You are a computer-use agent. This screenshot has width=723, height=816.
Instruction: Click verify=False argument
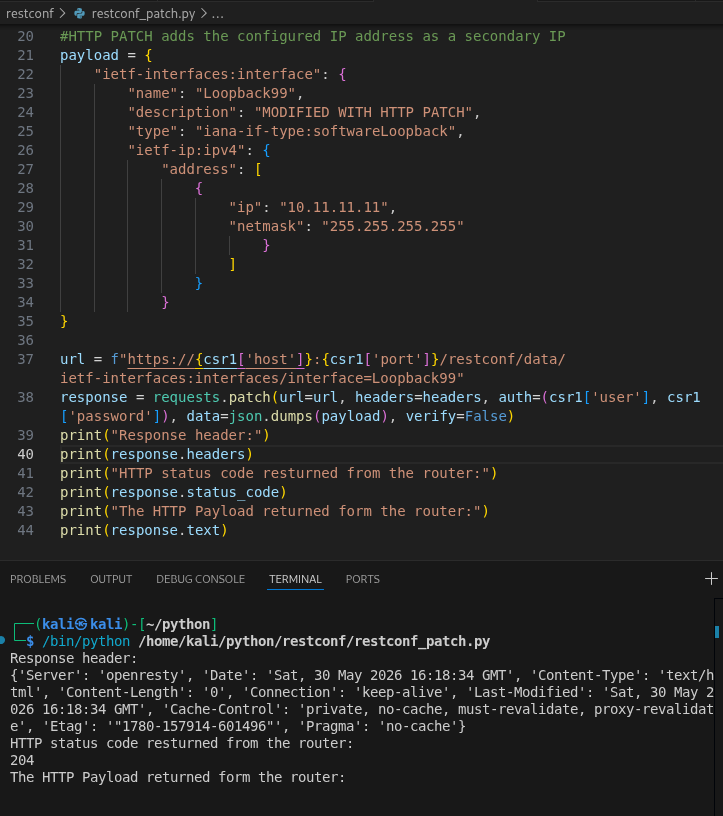pos(456,416)
